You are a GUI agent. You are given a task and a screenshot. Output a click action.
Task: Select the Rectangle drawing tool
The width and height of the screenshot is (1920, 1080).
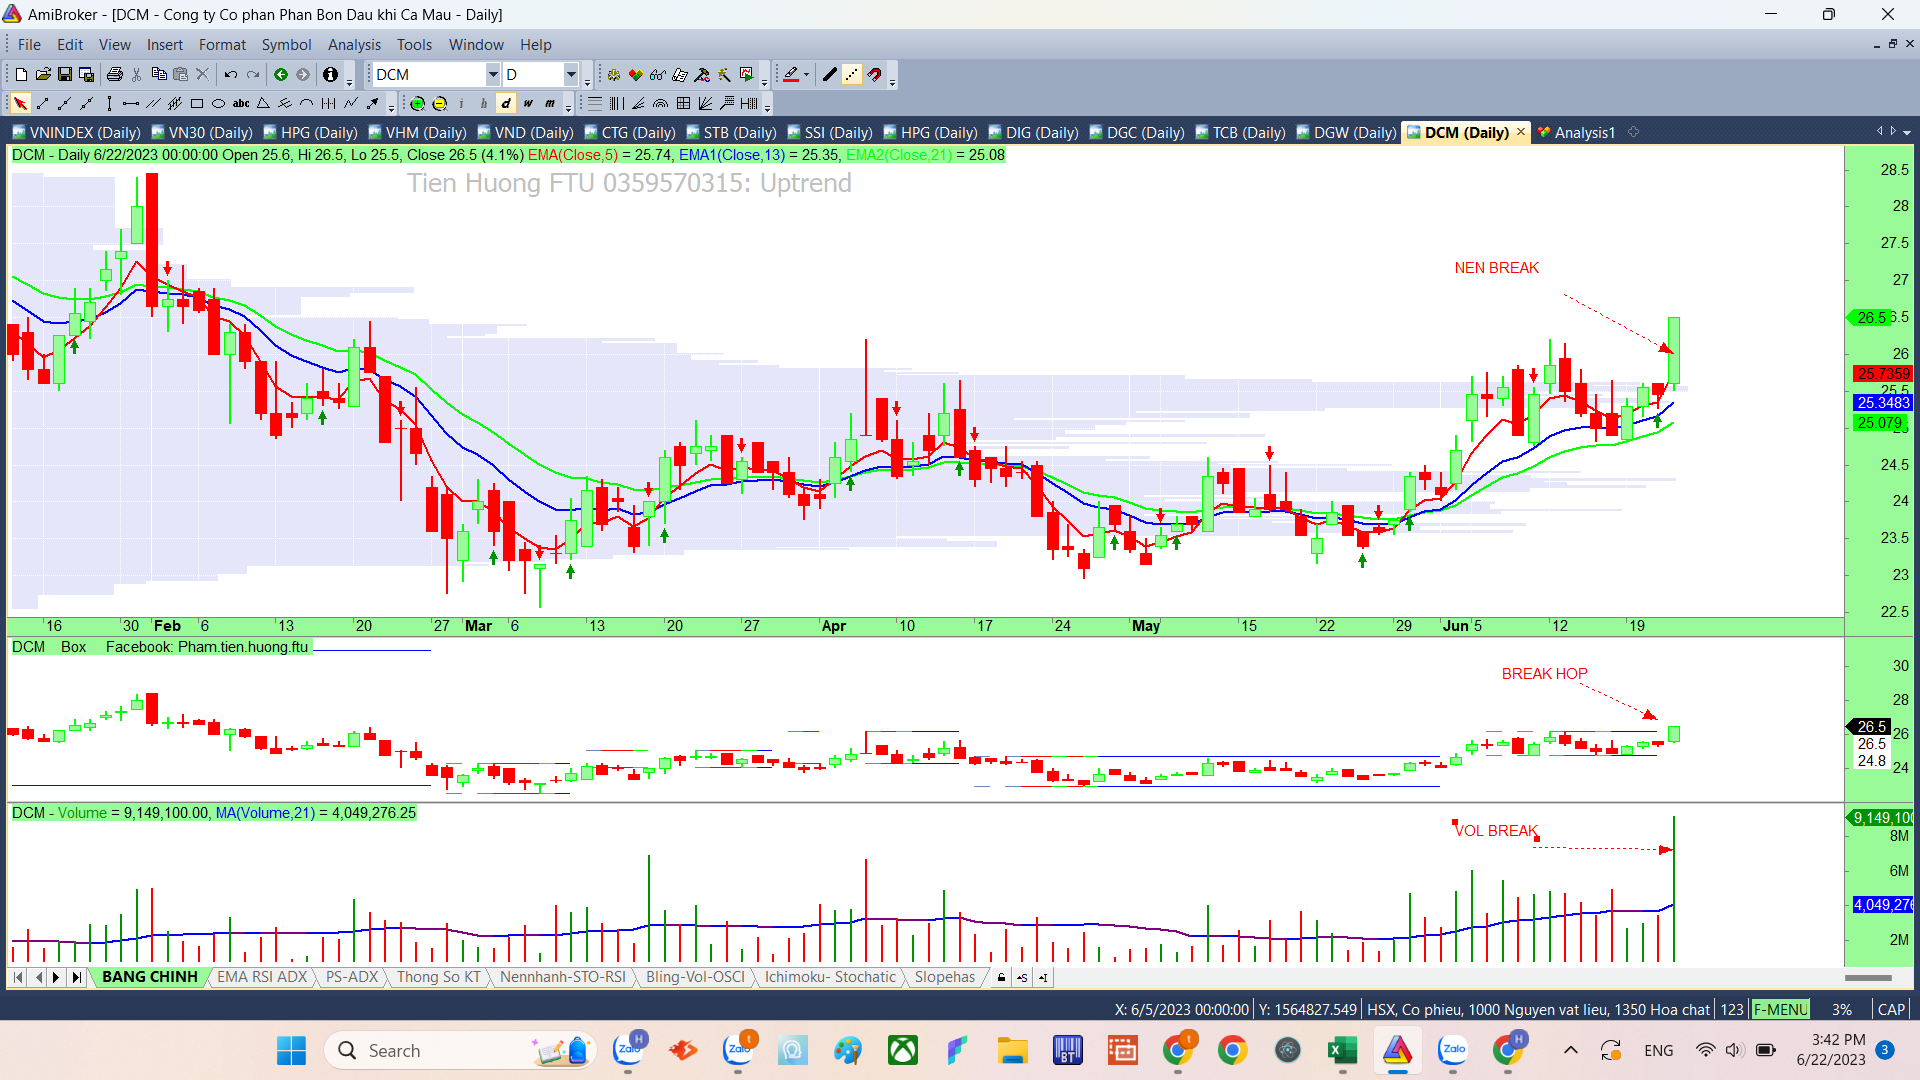point(197,103)
